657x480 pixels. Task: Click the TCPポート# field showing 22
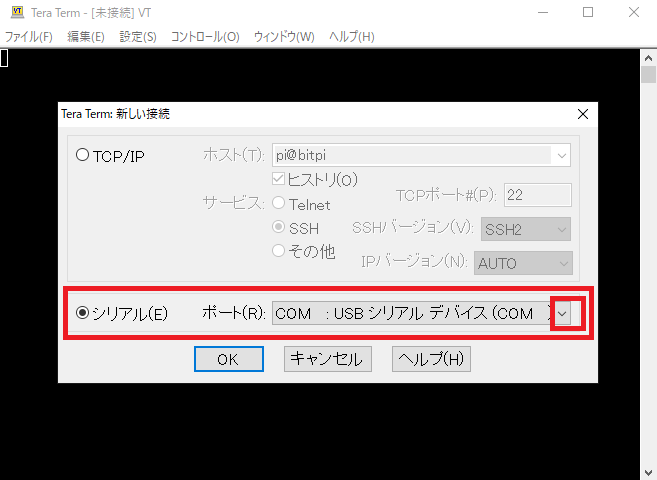click(x=538, y=195)
